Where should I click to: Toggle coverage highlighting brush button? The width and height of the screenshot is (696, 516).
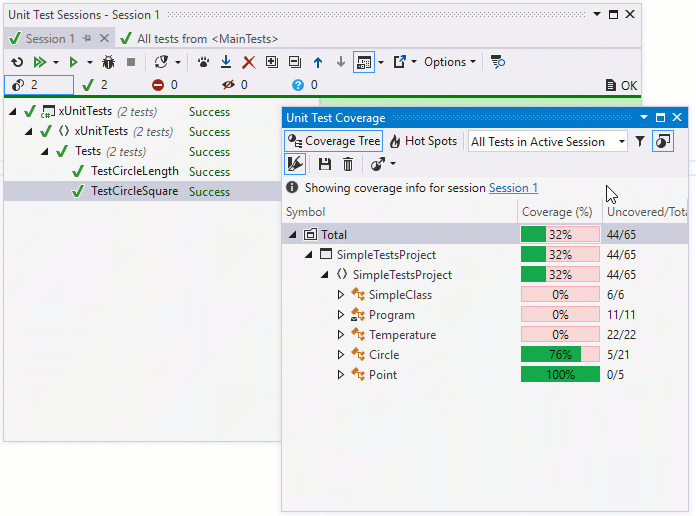tap(296, 164)
